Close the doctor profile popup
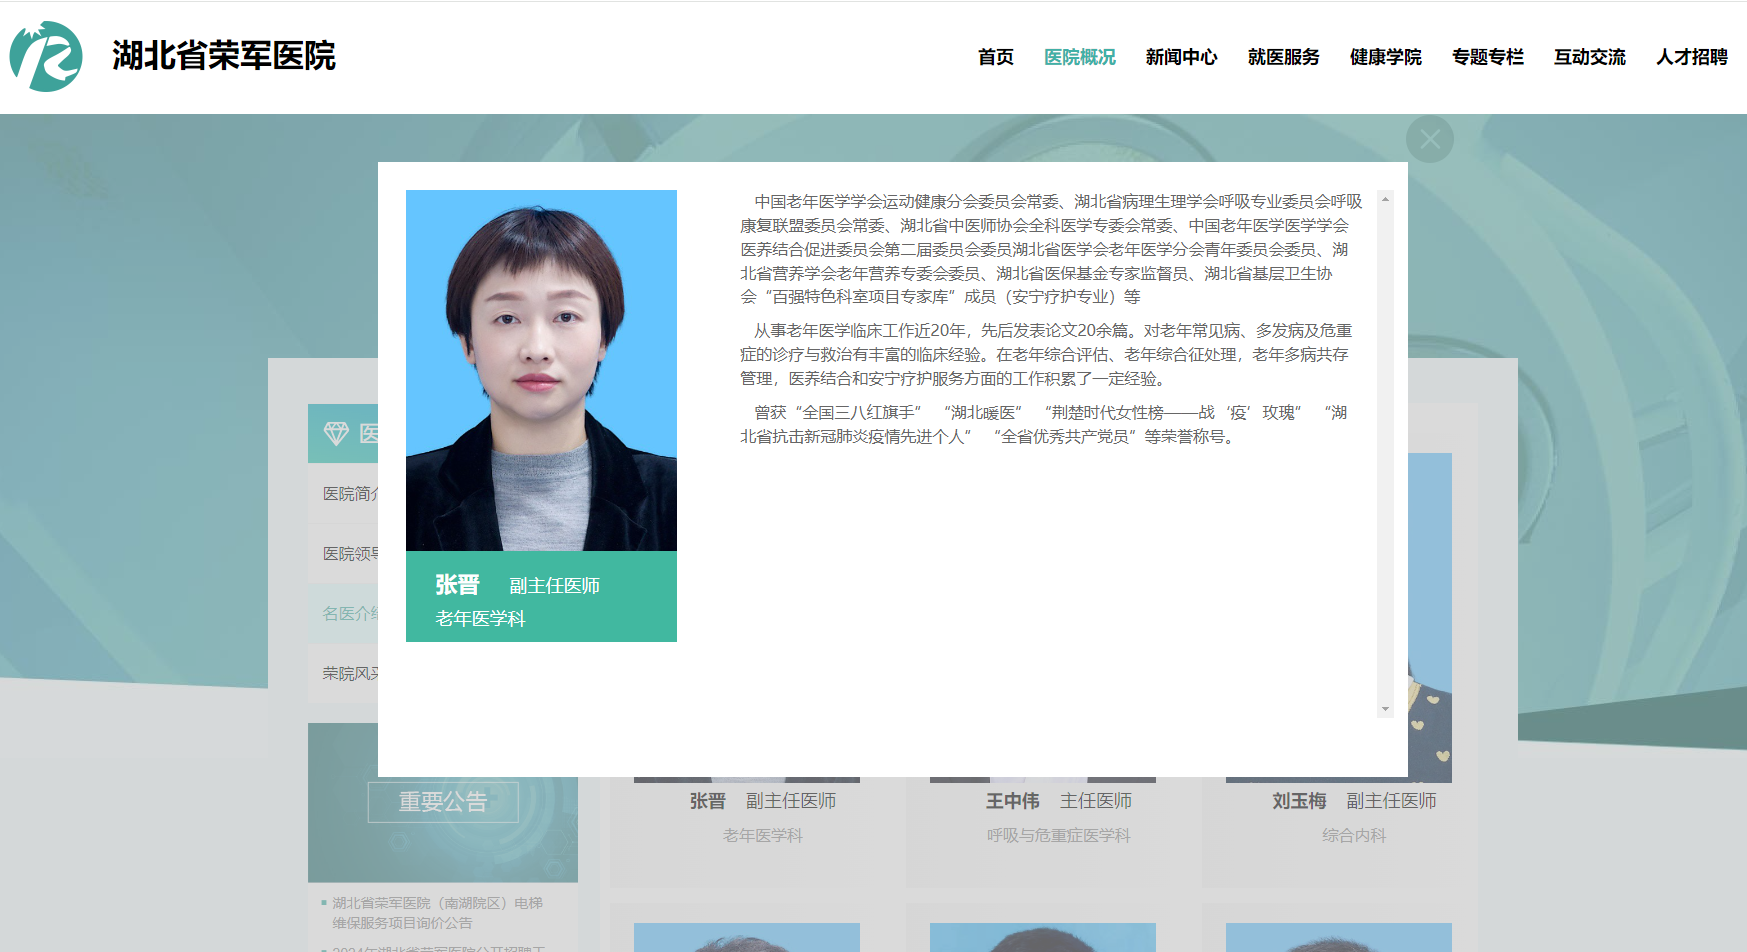Viewport: 1747px width, 952px height. click(x=1430, y=139)
